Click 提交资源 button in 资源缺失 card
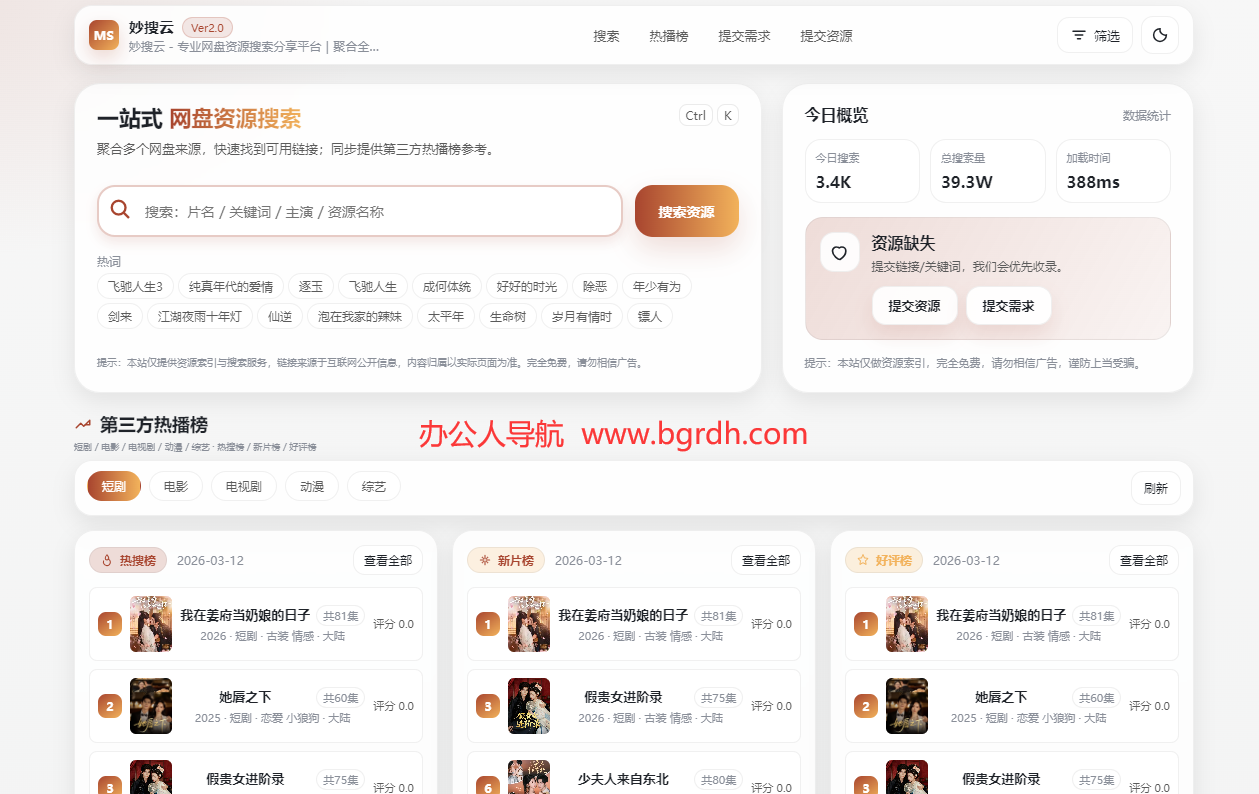 coord(914,306)
